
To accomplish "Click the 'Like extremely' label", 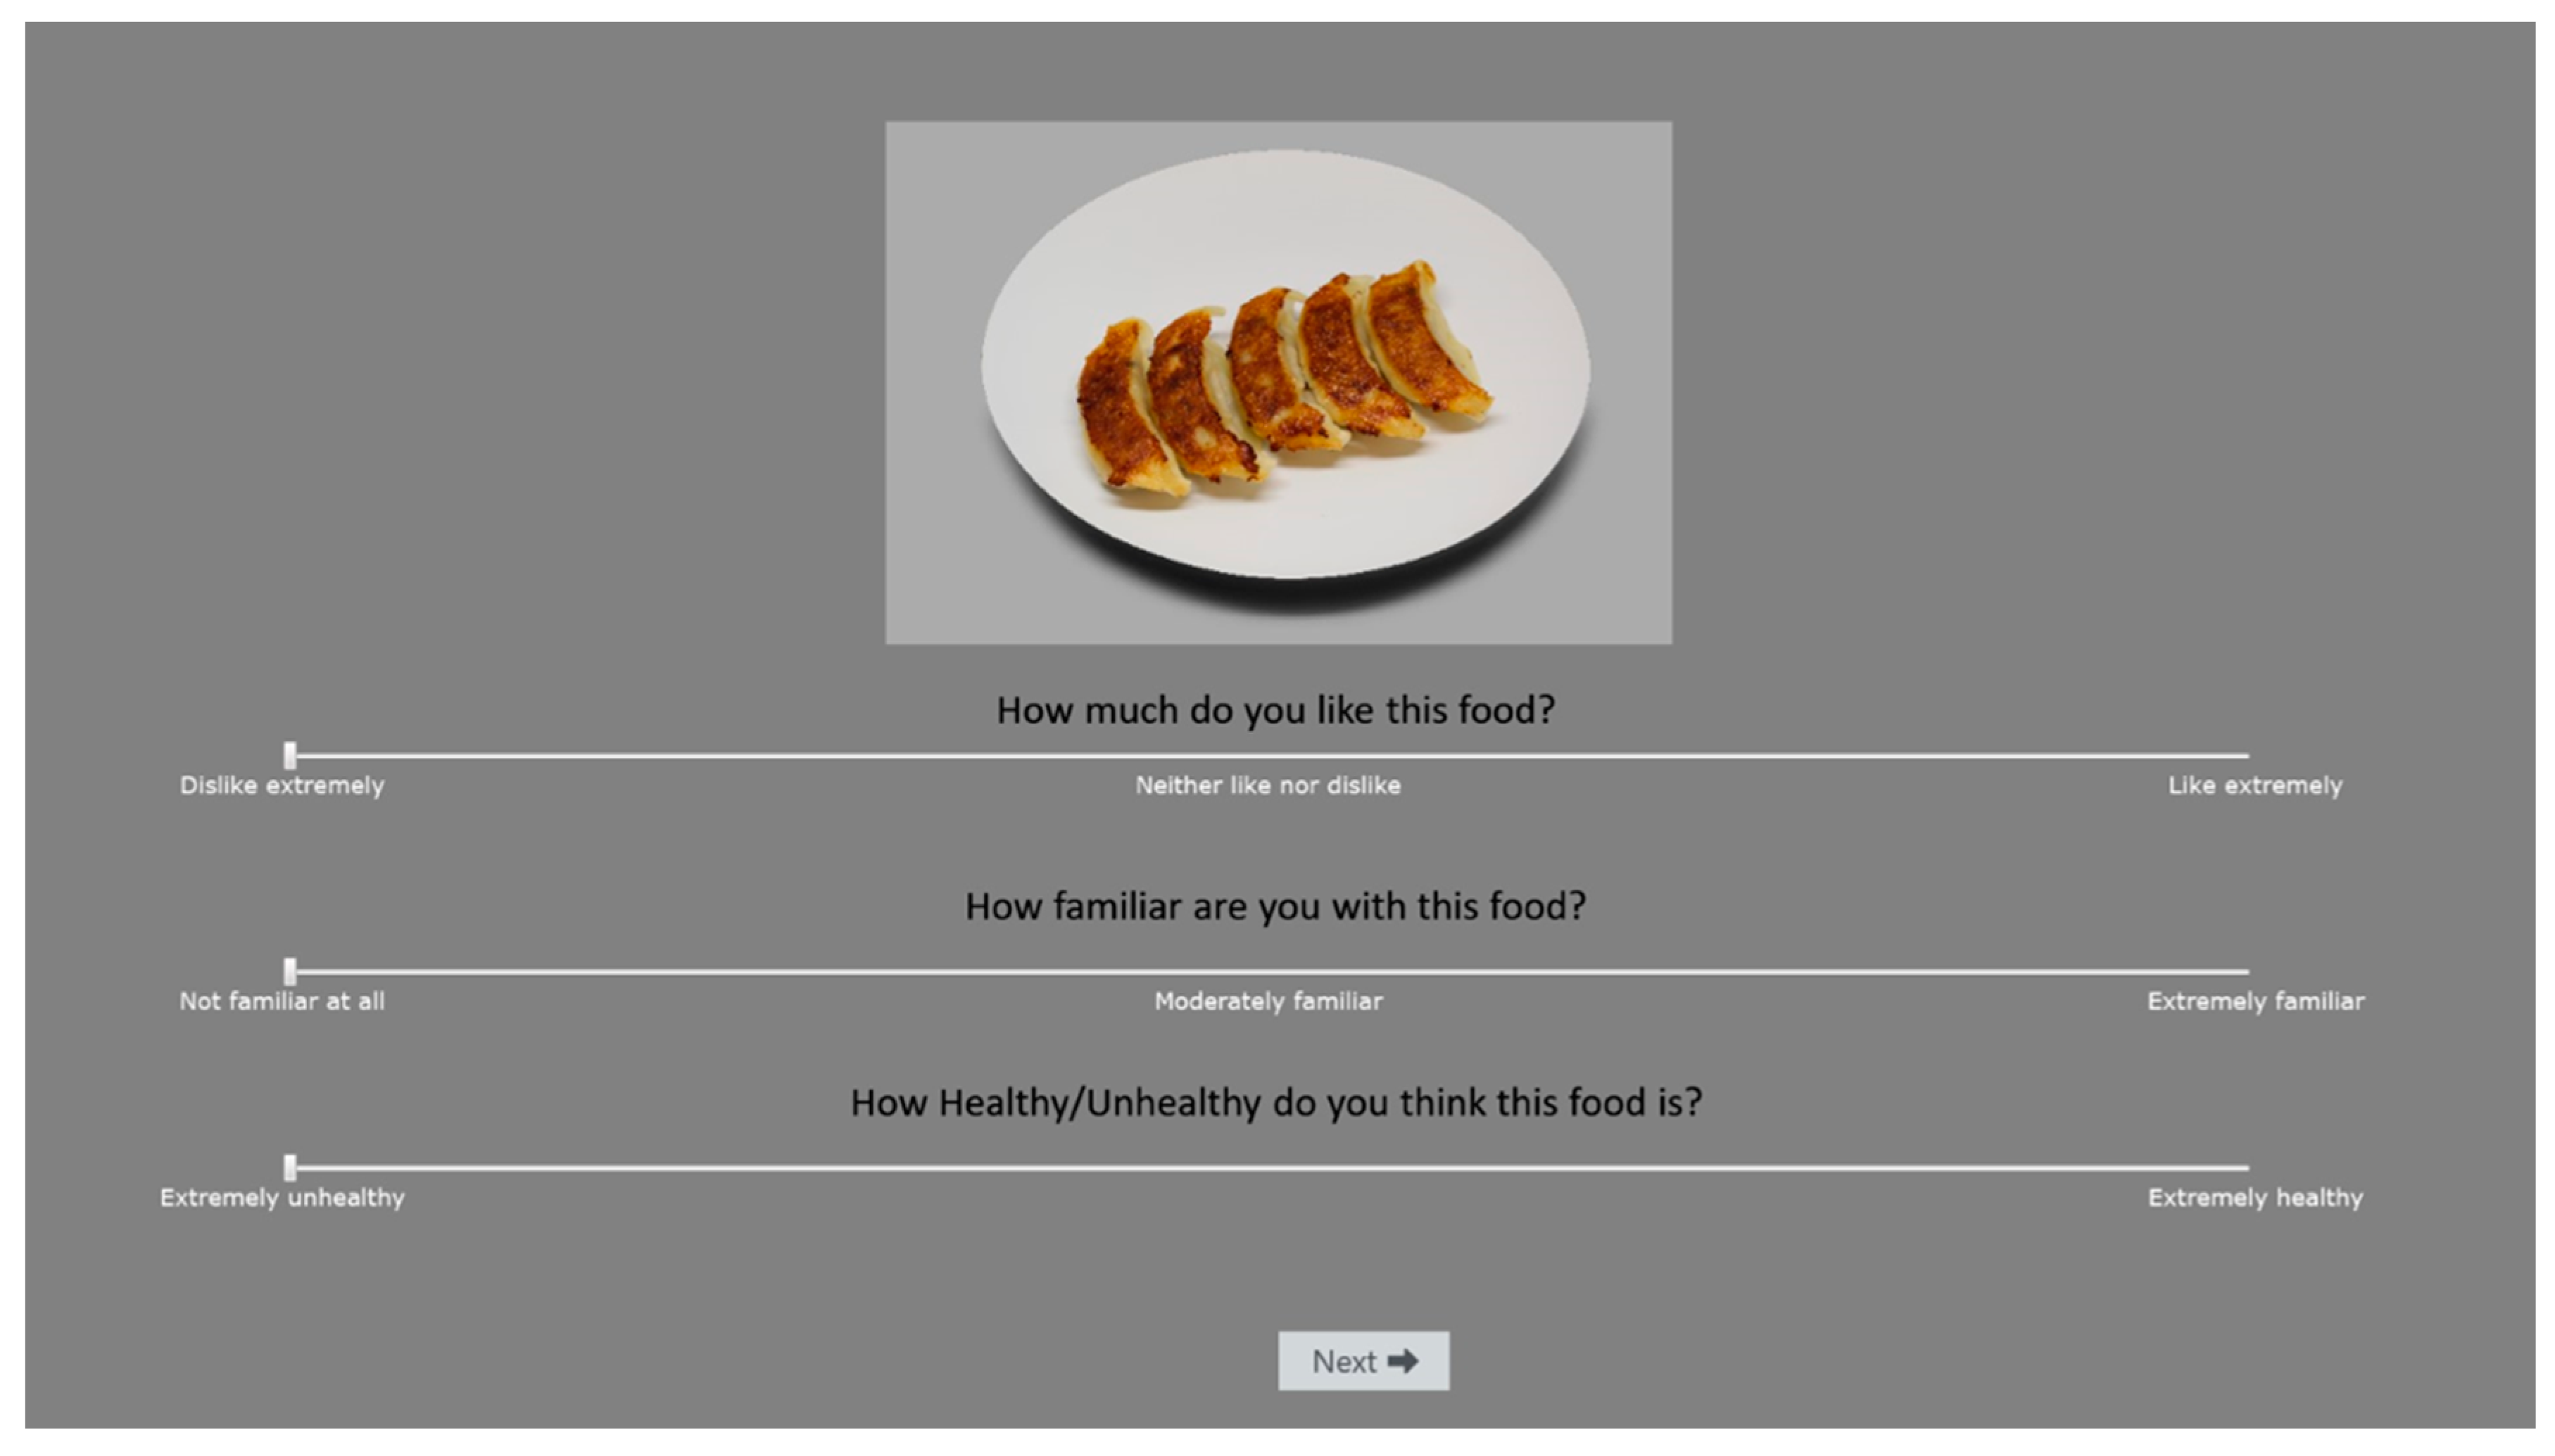I will click(x=2254, y=786).
